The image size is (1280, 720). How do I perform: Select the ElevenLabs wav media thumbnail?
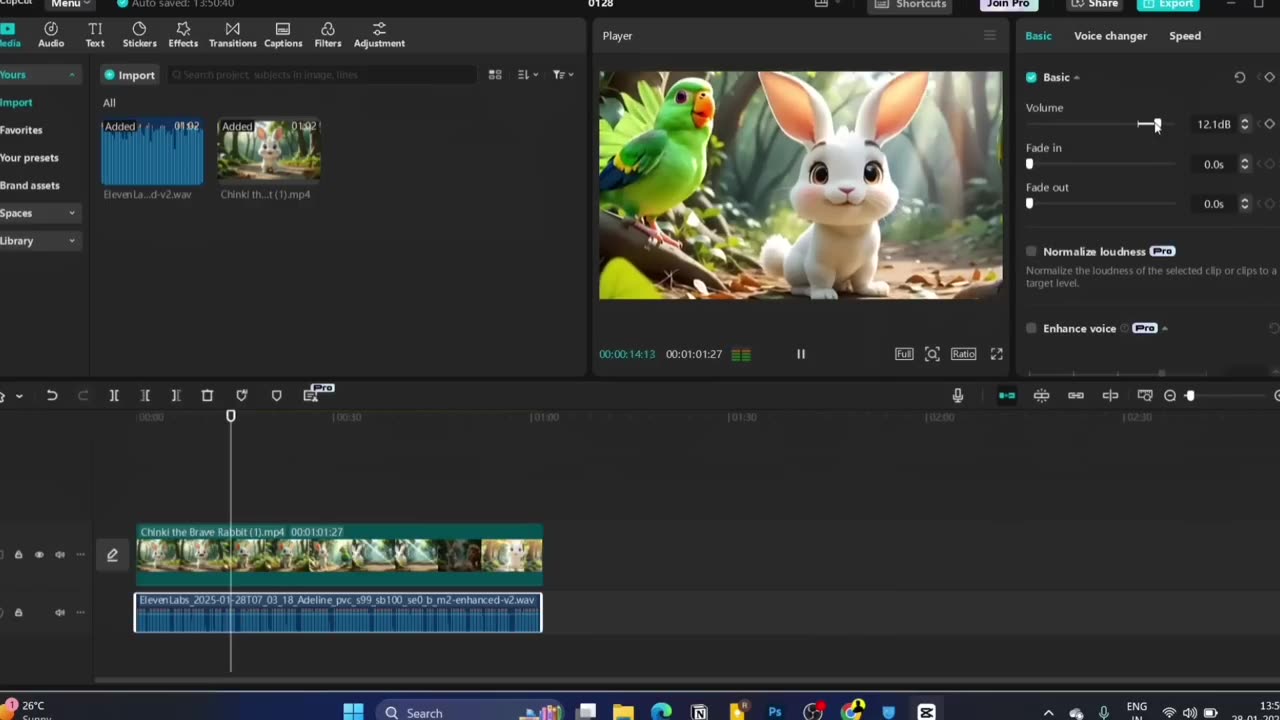[x=152, y=152]
